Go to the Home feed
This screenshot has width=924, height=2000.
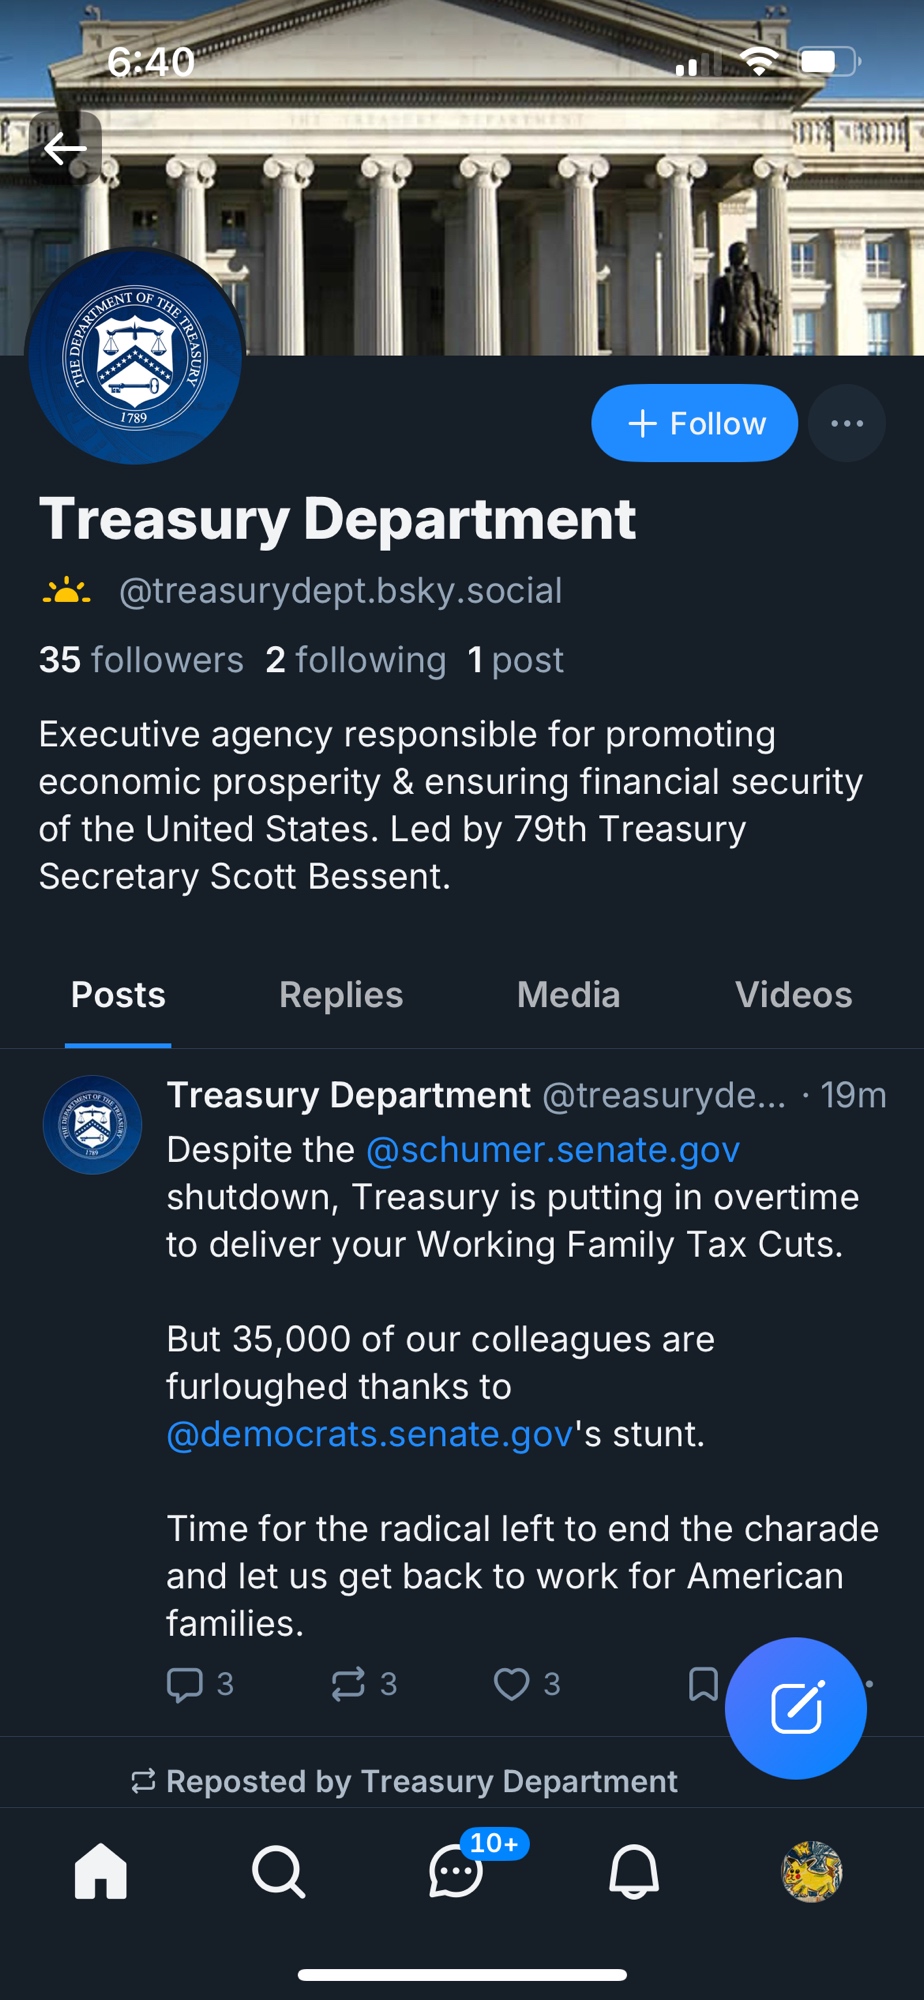pyautogui.click(x=101, y=1870)
